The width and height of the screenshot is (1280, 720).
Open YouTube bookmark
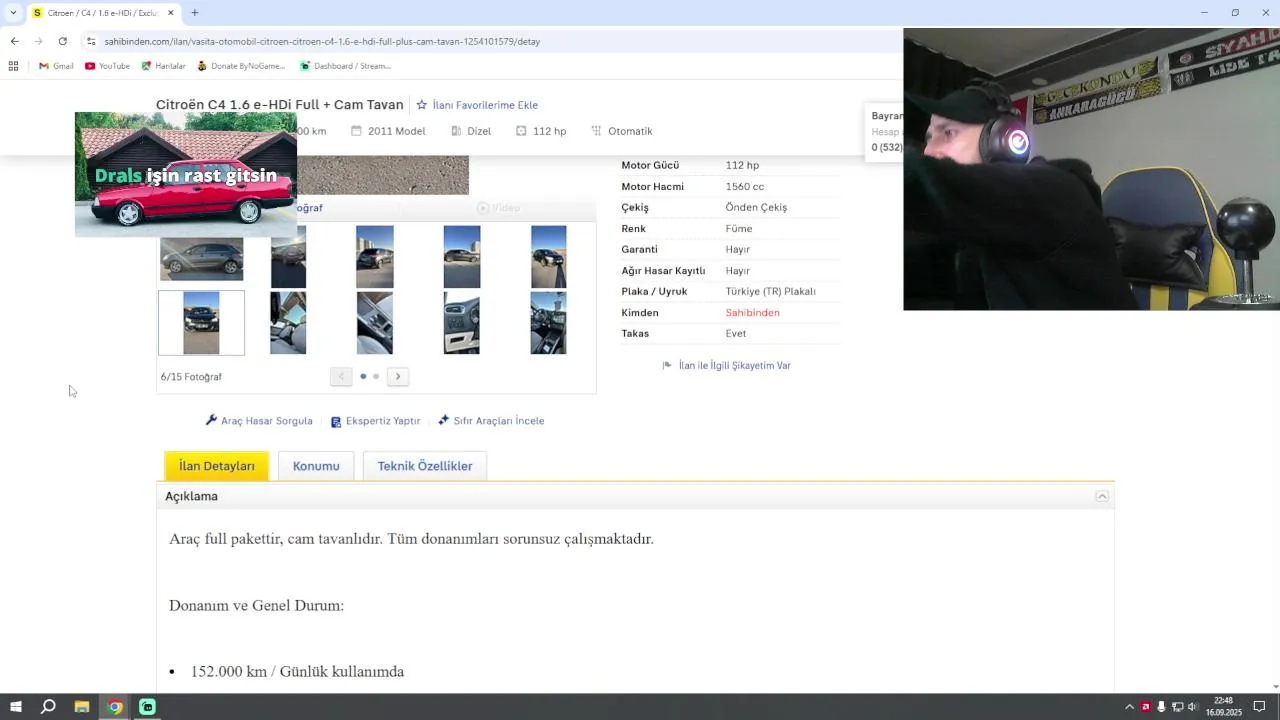107,66
